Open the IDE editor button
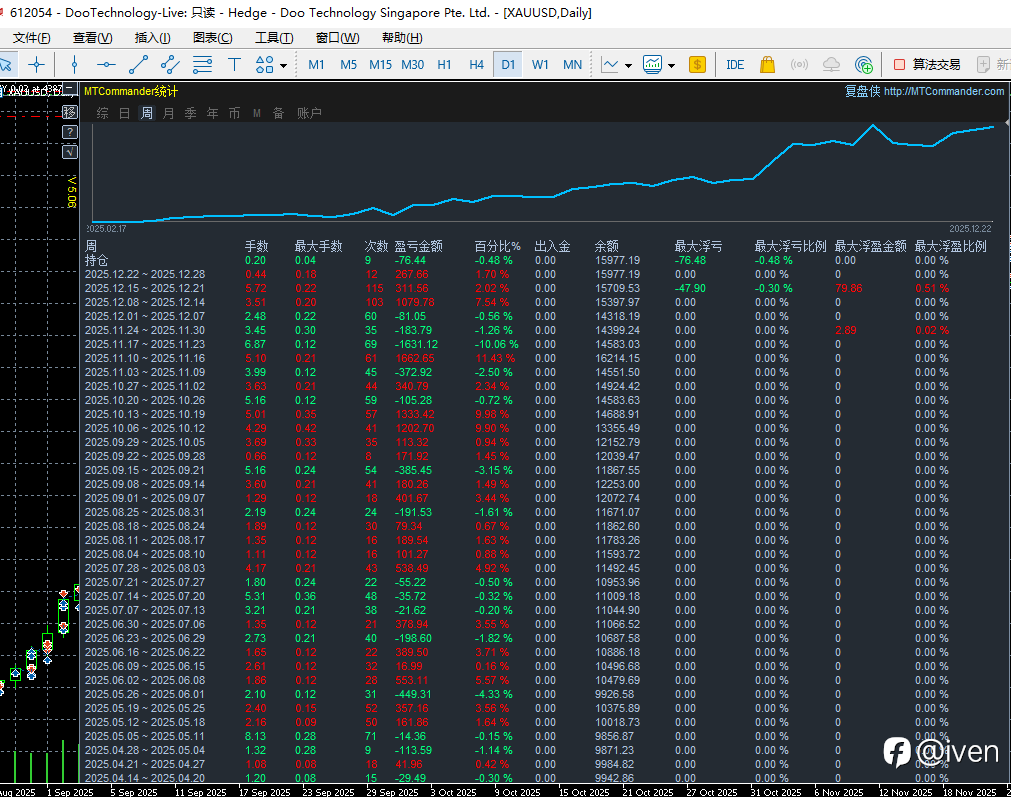The image size is (1011, 797). (x=735, y=65)
